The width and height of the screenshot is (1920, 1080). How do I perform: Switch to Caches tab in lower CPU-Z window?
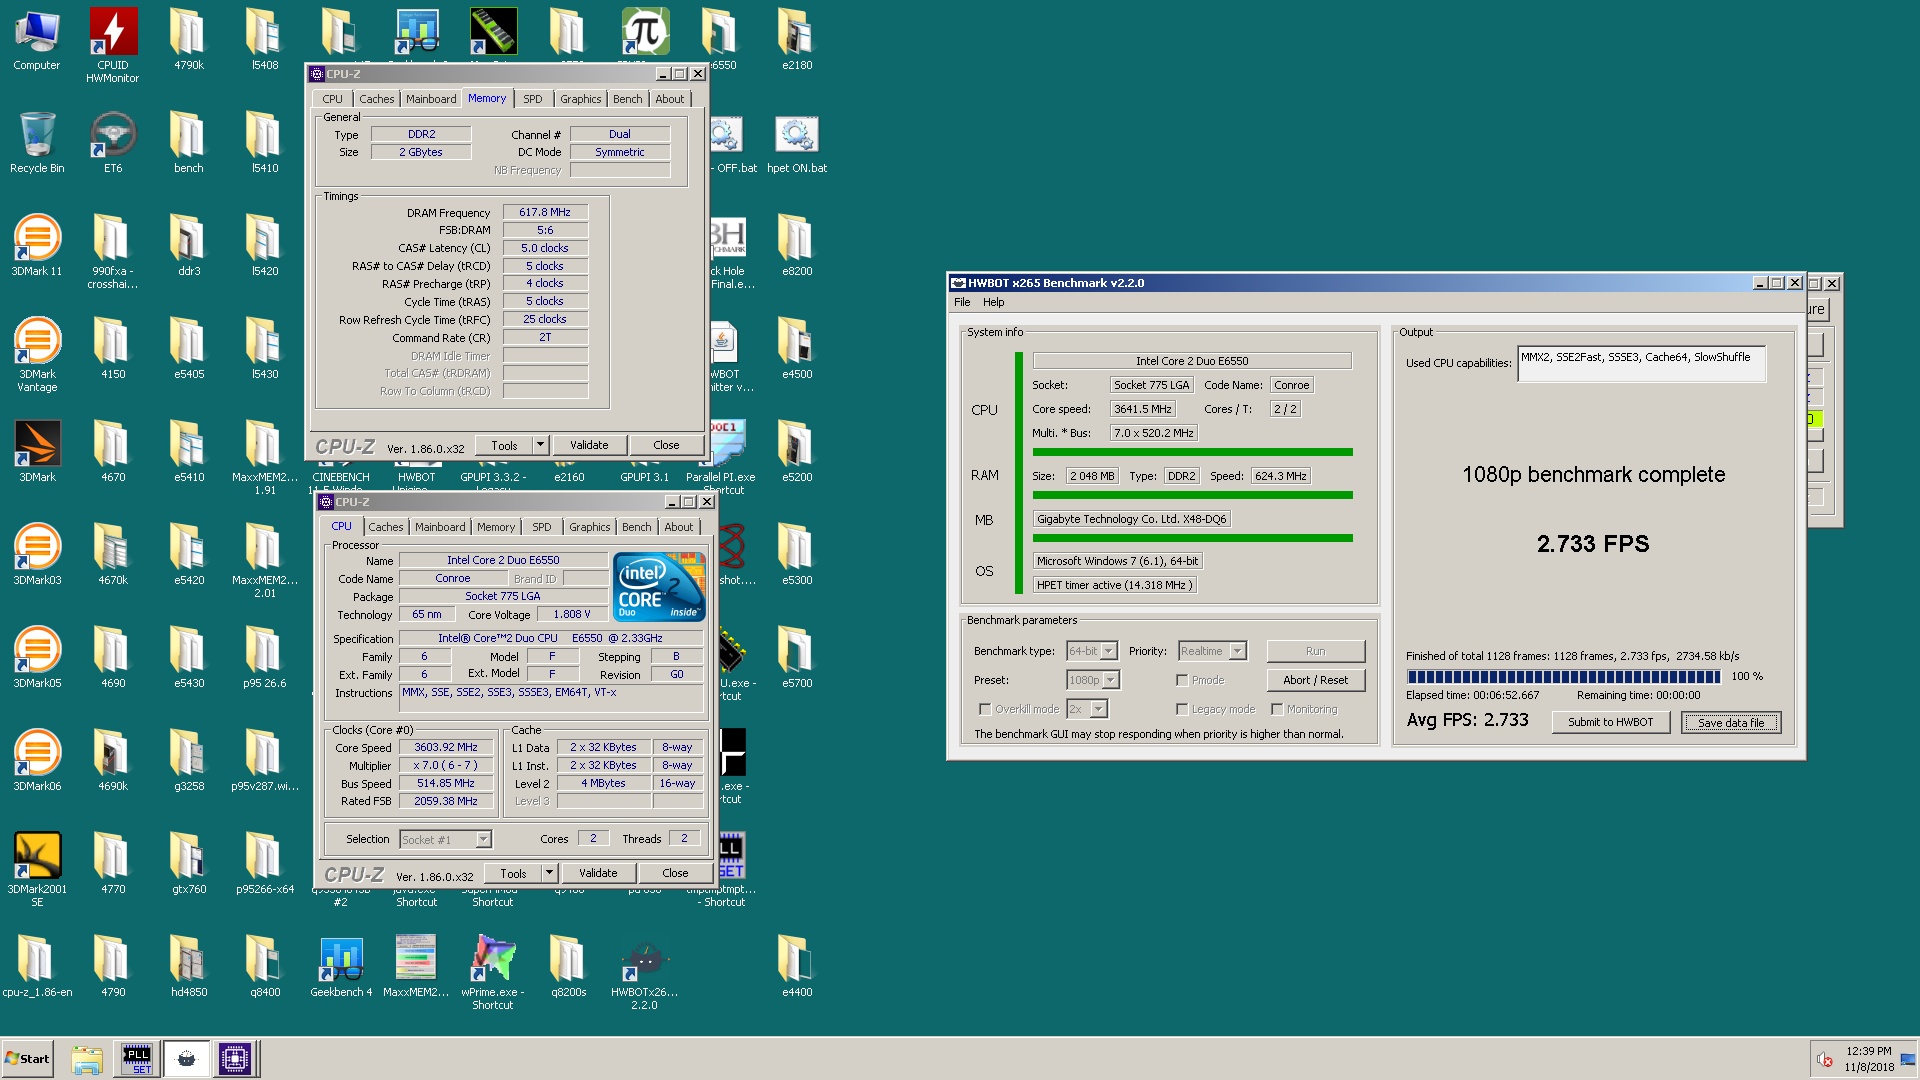click(x=386, y=527)
